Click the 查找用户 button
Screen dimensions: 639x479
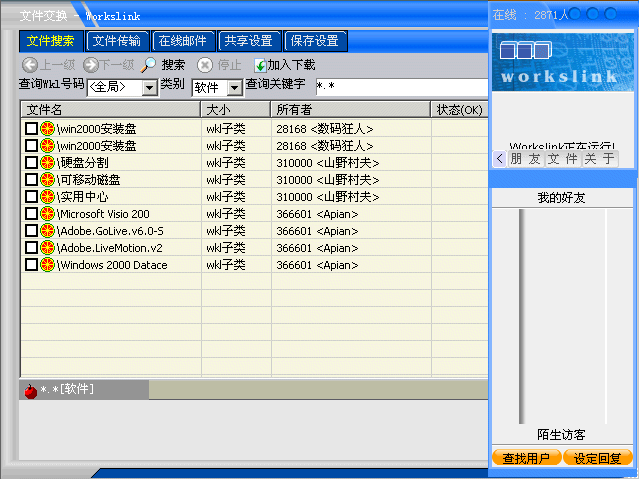(526, 458)
